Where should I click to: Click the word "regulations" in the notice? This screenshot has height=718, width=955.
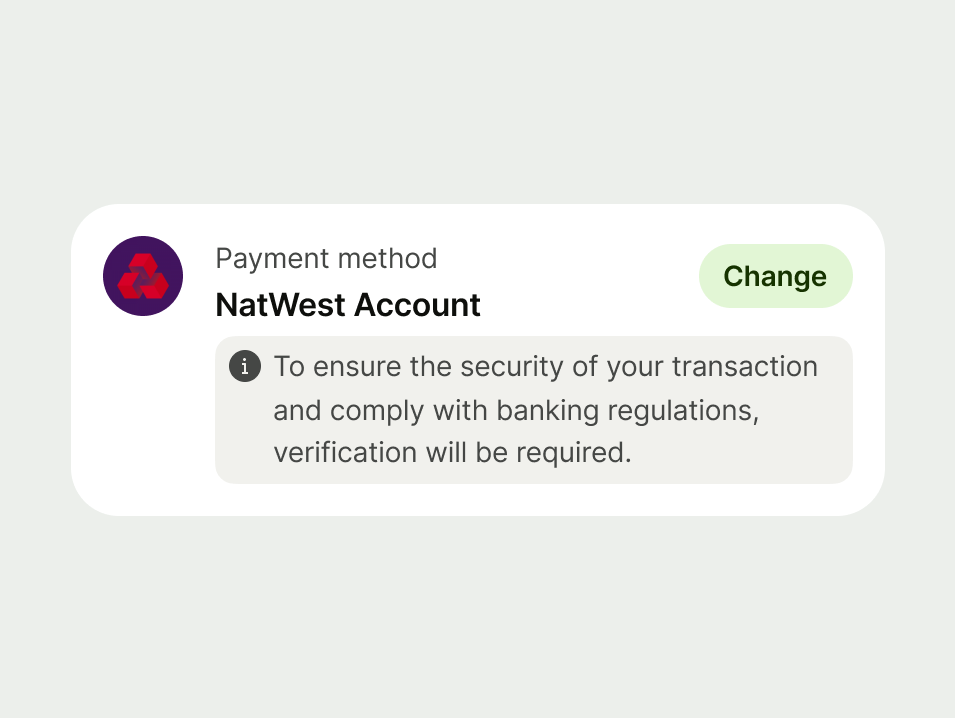tap(679, 411)
